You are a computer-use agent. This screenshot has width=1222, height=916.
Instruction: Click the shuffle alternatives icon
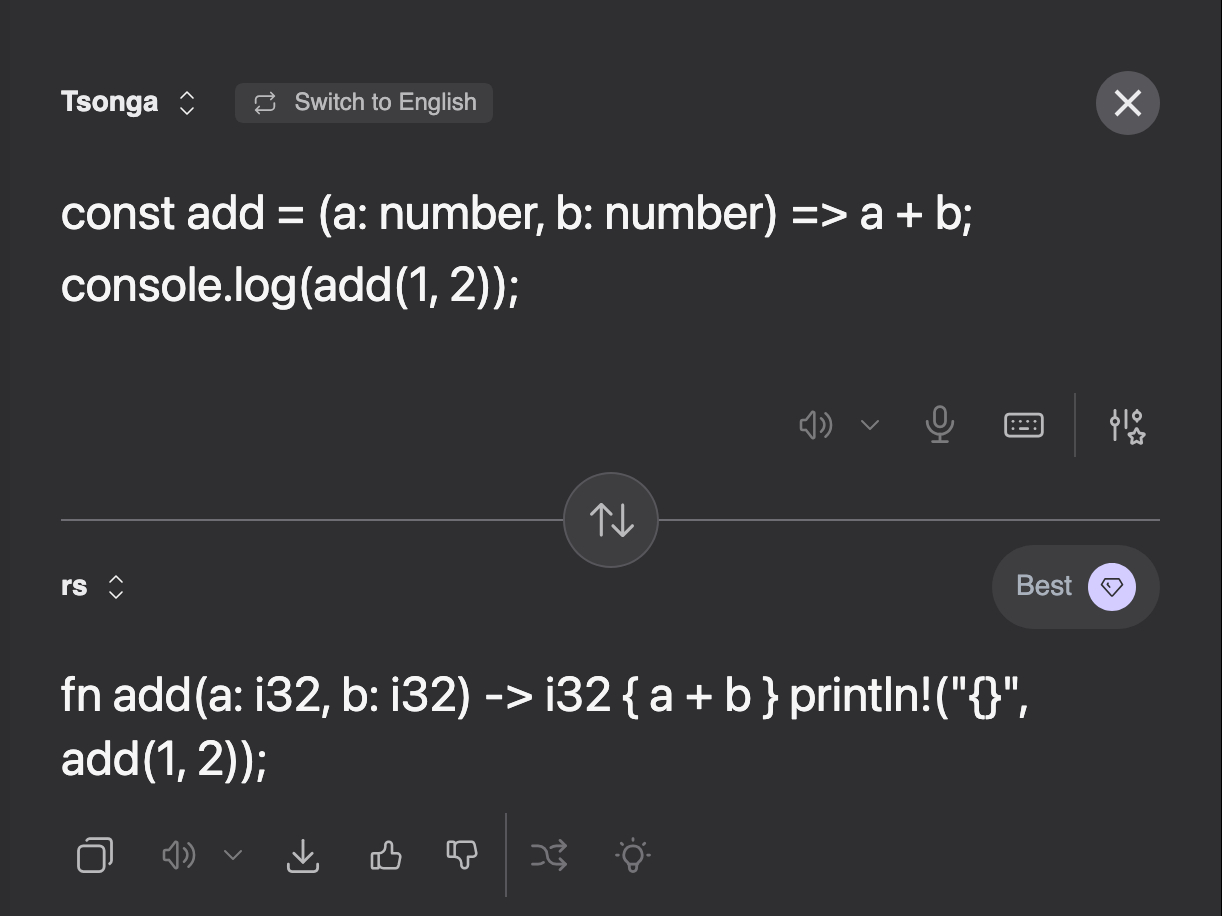click(549, 855)
